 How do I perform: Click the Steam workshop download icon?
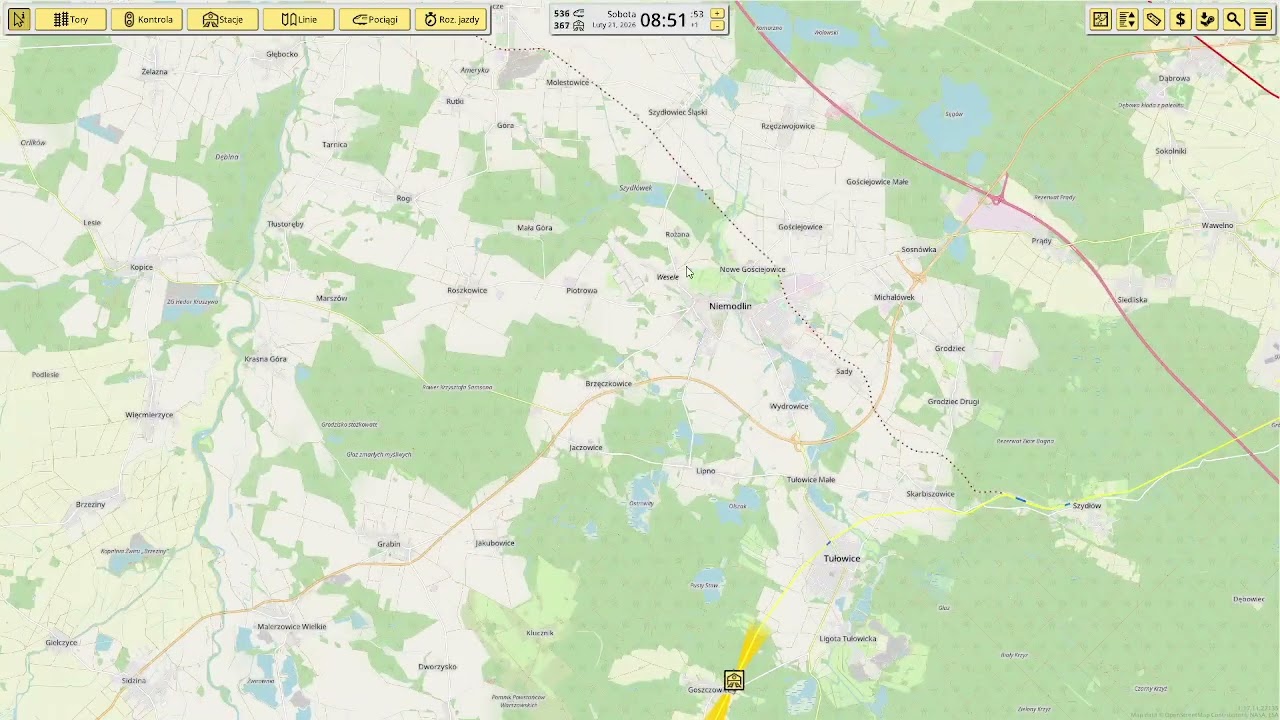tap(1207, 19)
